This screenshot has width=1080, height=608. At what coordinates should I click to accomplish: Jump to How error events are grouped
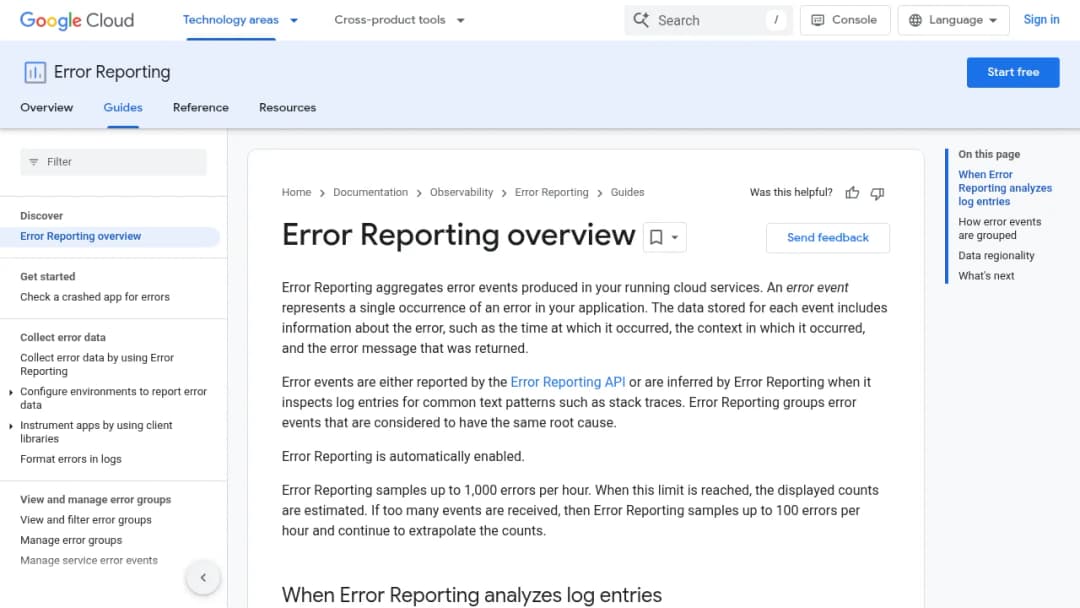point(999,229)
